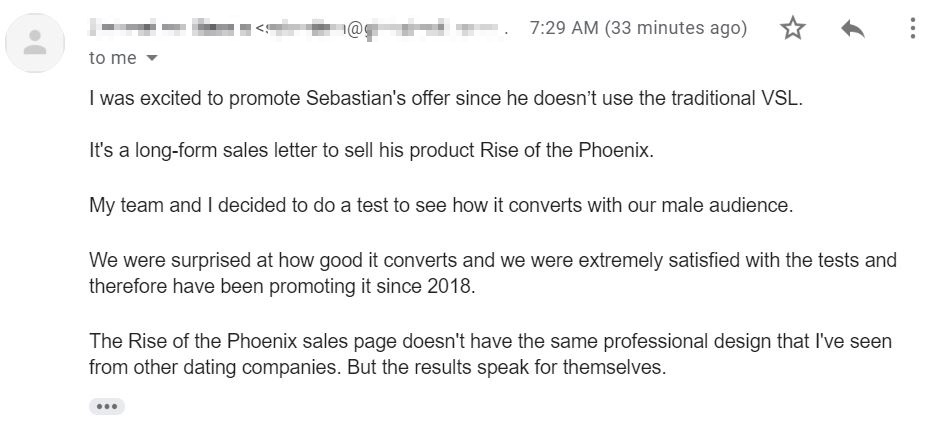Expand recipient details arrow beside "to me"
The image size is (933, 436).
(152, 58)
